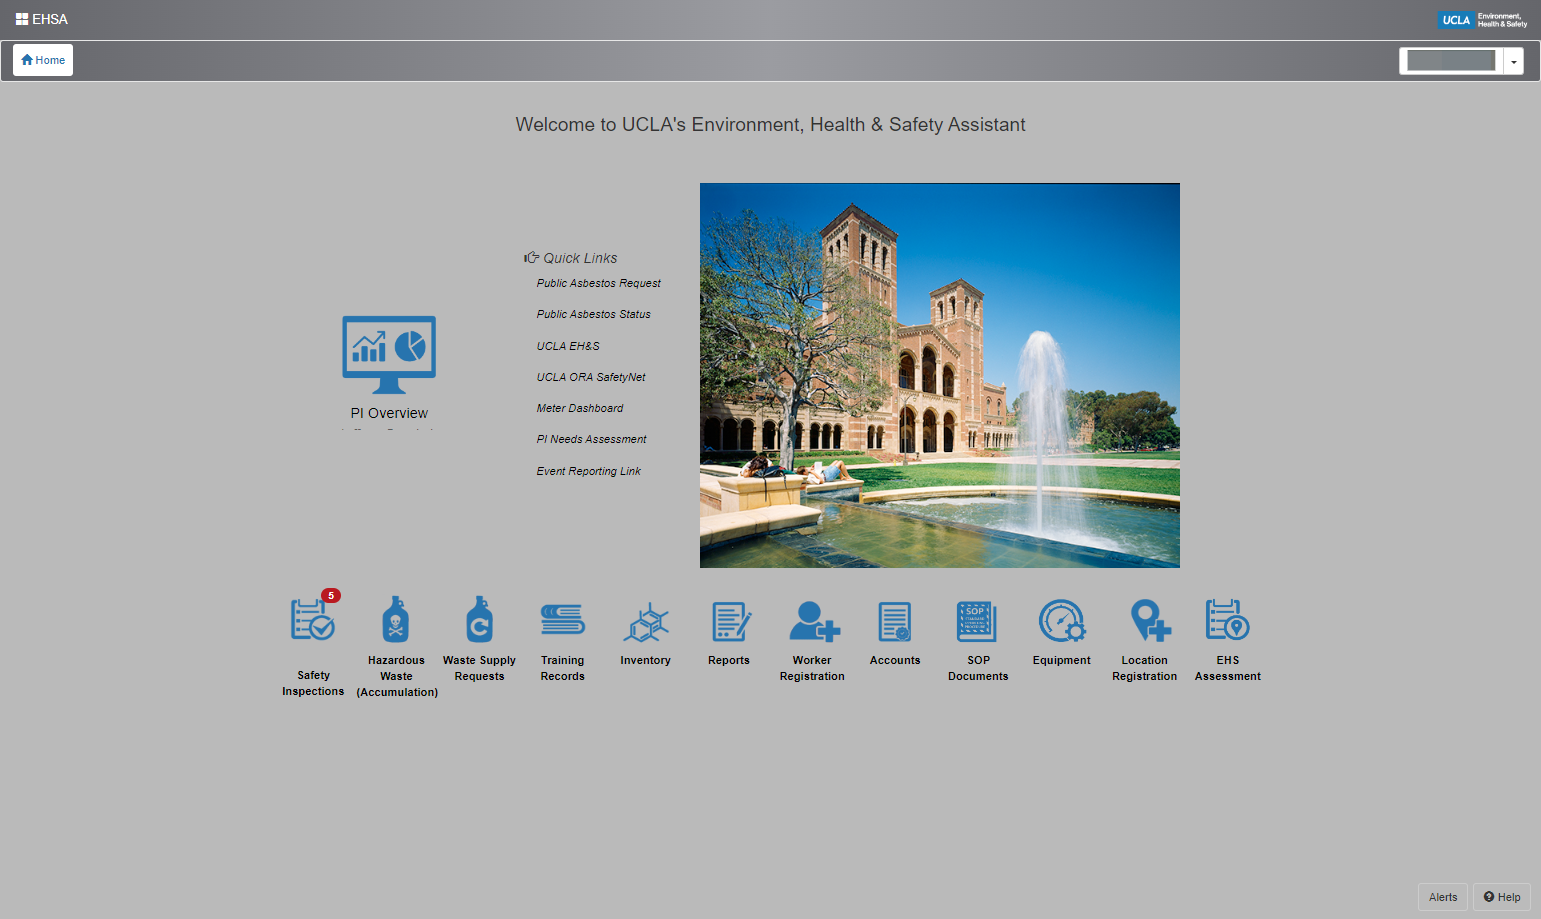Click the Quick Links heading
This screenshot has width=1541, height=919.
click(x=571, y=258)
